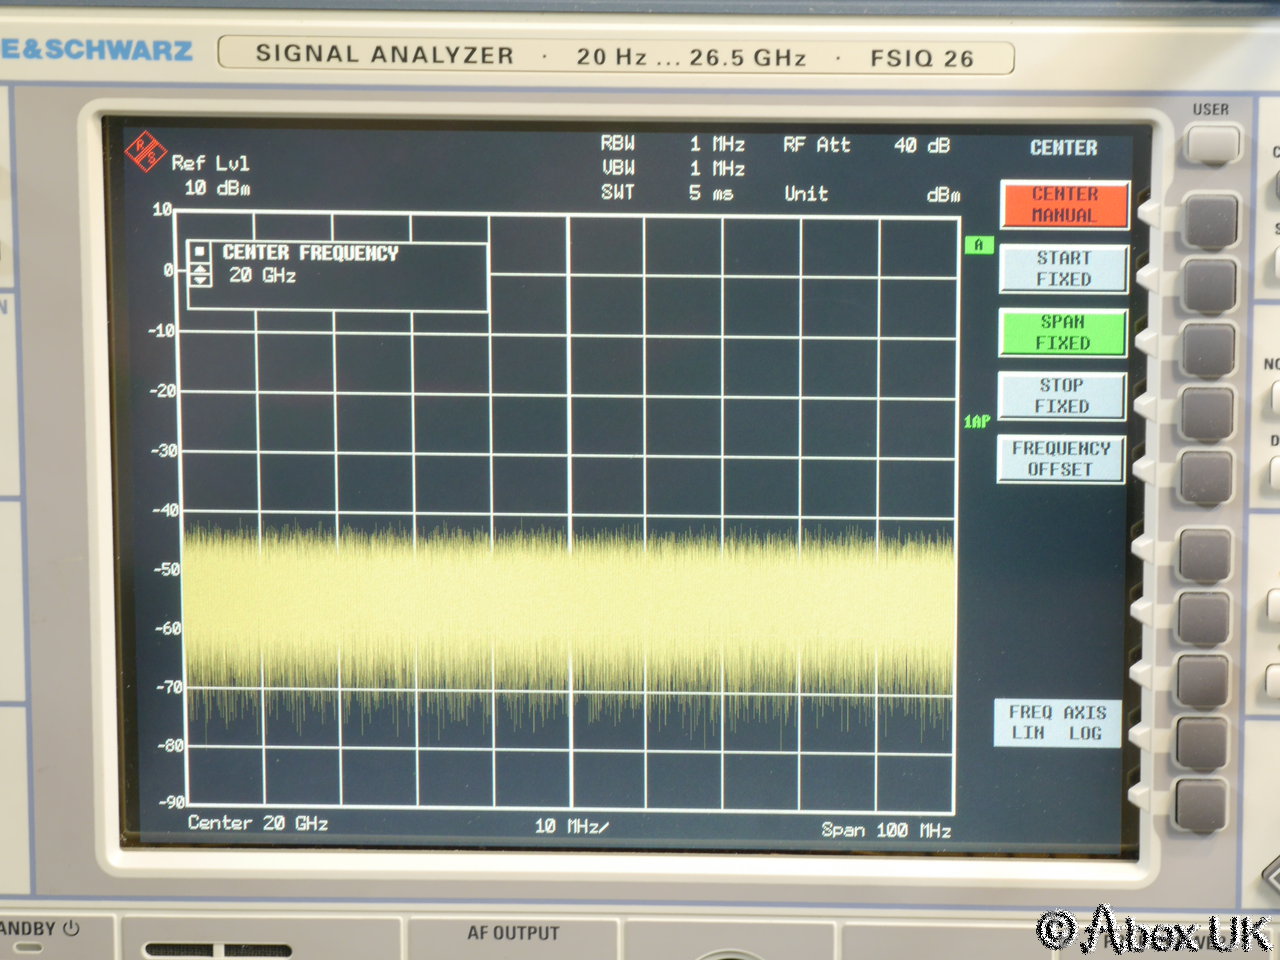
Task: Click the Span 100 MHz label
Action: click(x=885, y=830)
